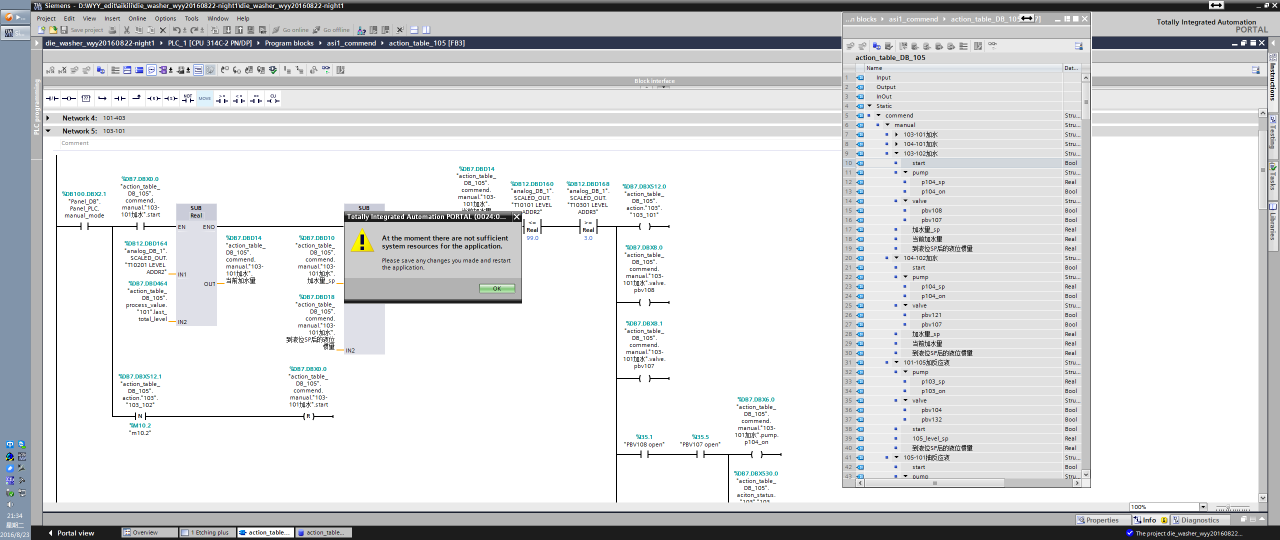The height and width of the screenshot is (540, 1280).
Task: Close the Totally Integrated Automation PORTAL error dialog
Action: click(x=517, y=216)
